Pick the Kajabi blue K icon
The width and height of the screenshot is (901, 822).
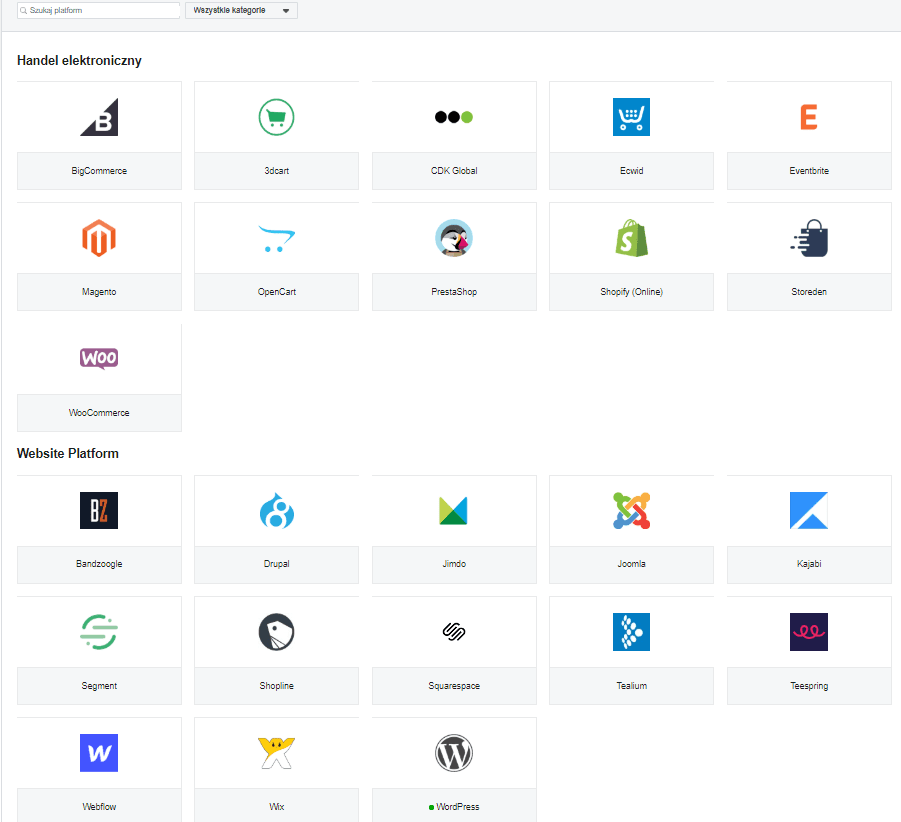click(x=808, y=510)
